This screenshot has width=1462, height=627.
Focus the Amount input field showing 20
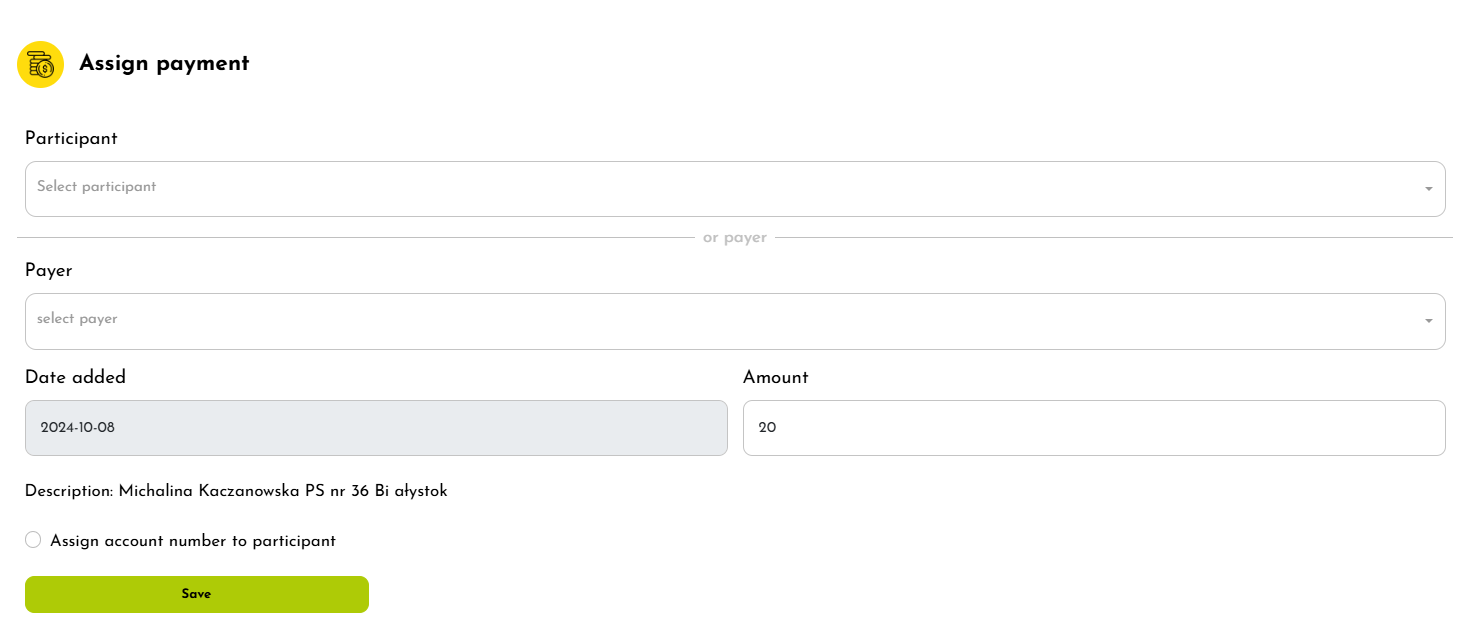pos(1093,428)
